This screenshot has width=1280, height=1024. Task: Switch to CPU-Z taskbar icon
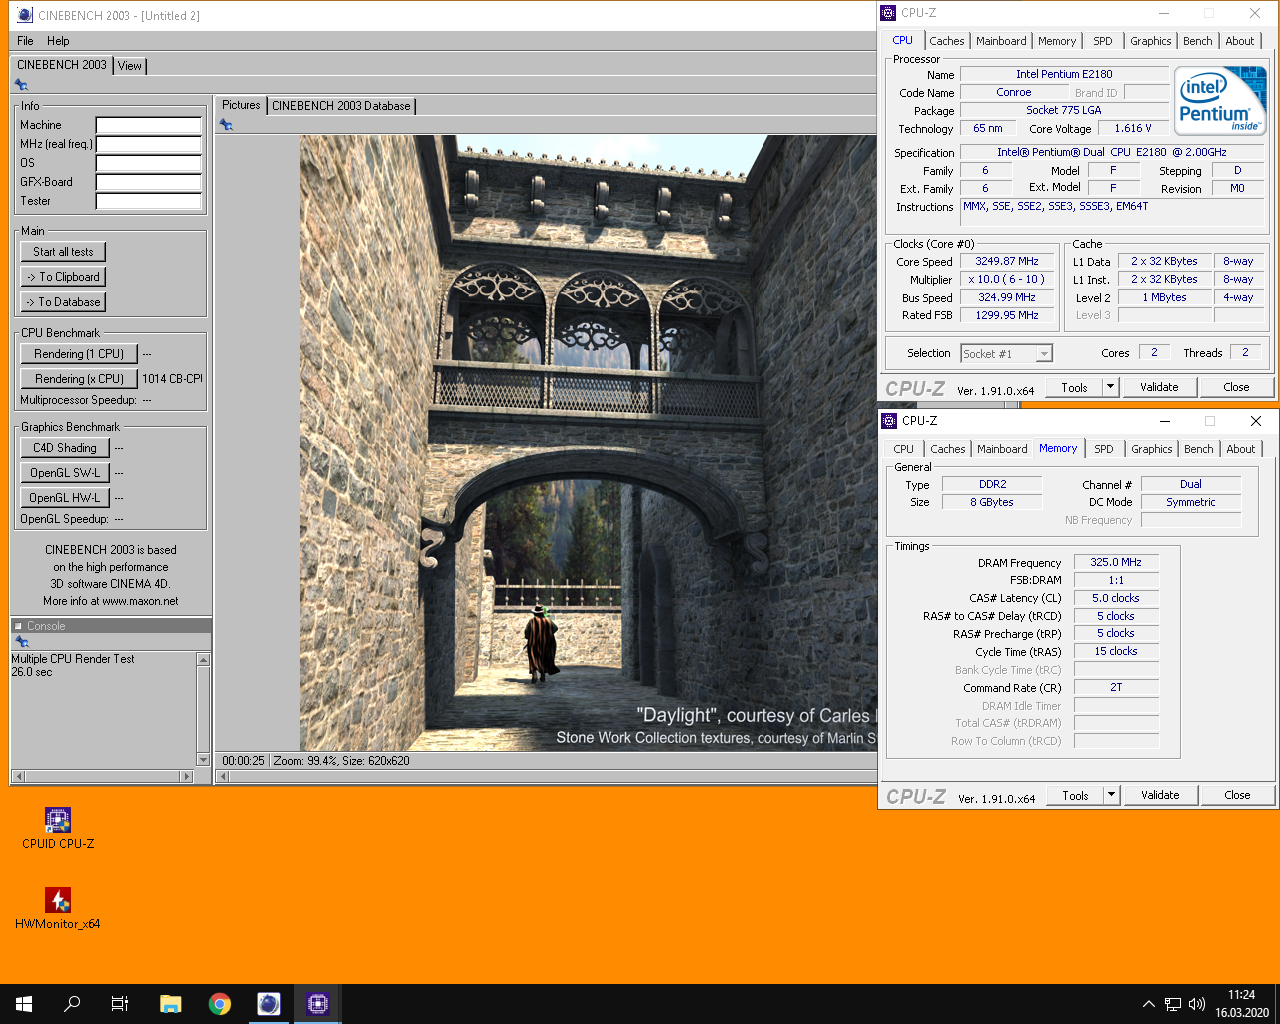click(318, 1004)
